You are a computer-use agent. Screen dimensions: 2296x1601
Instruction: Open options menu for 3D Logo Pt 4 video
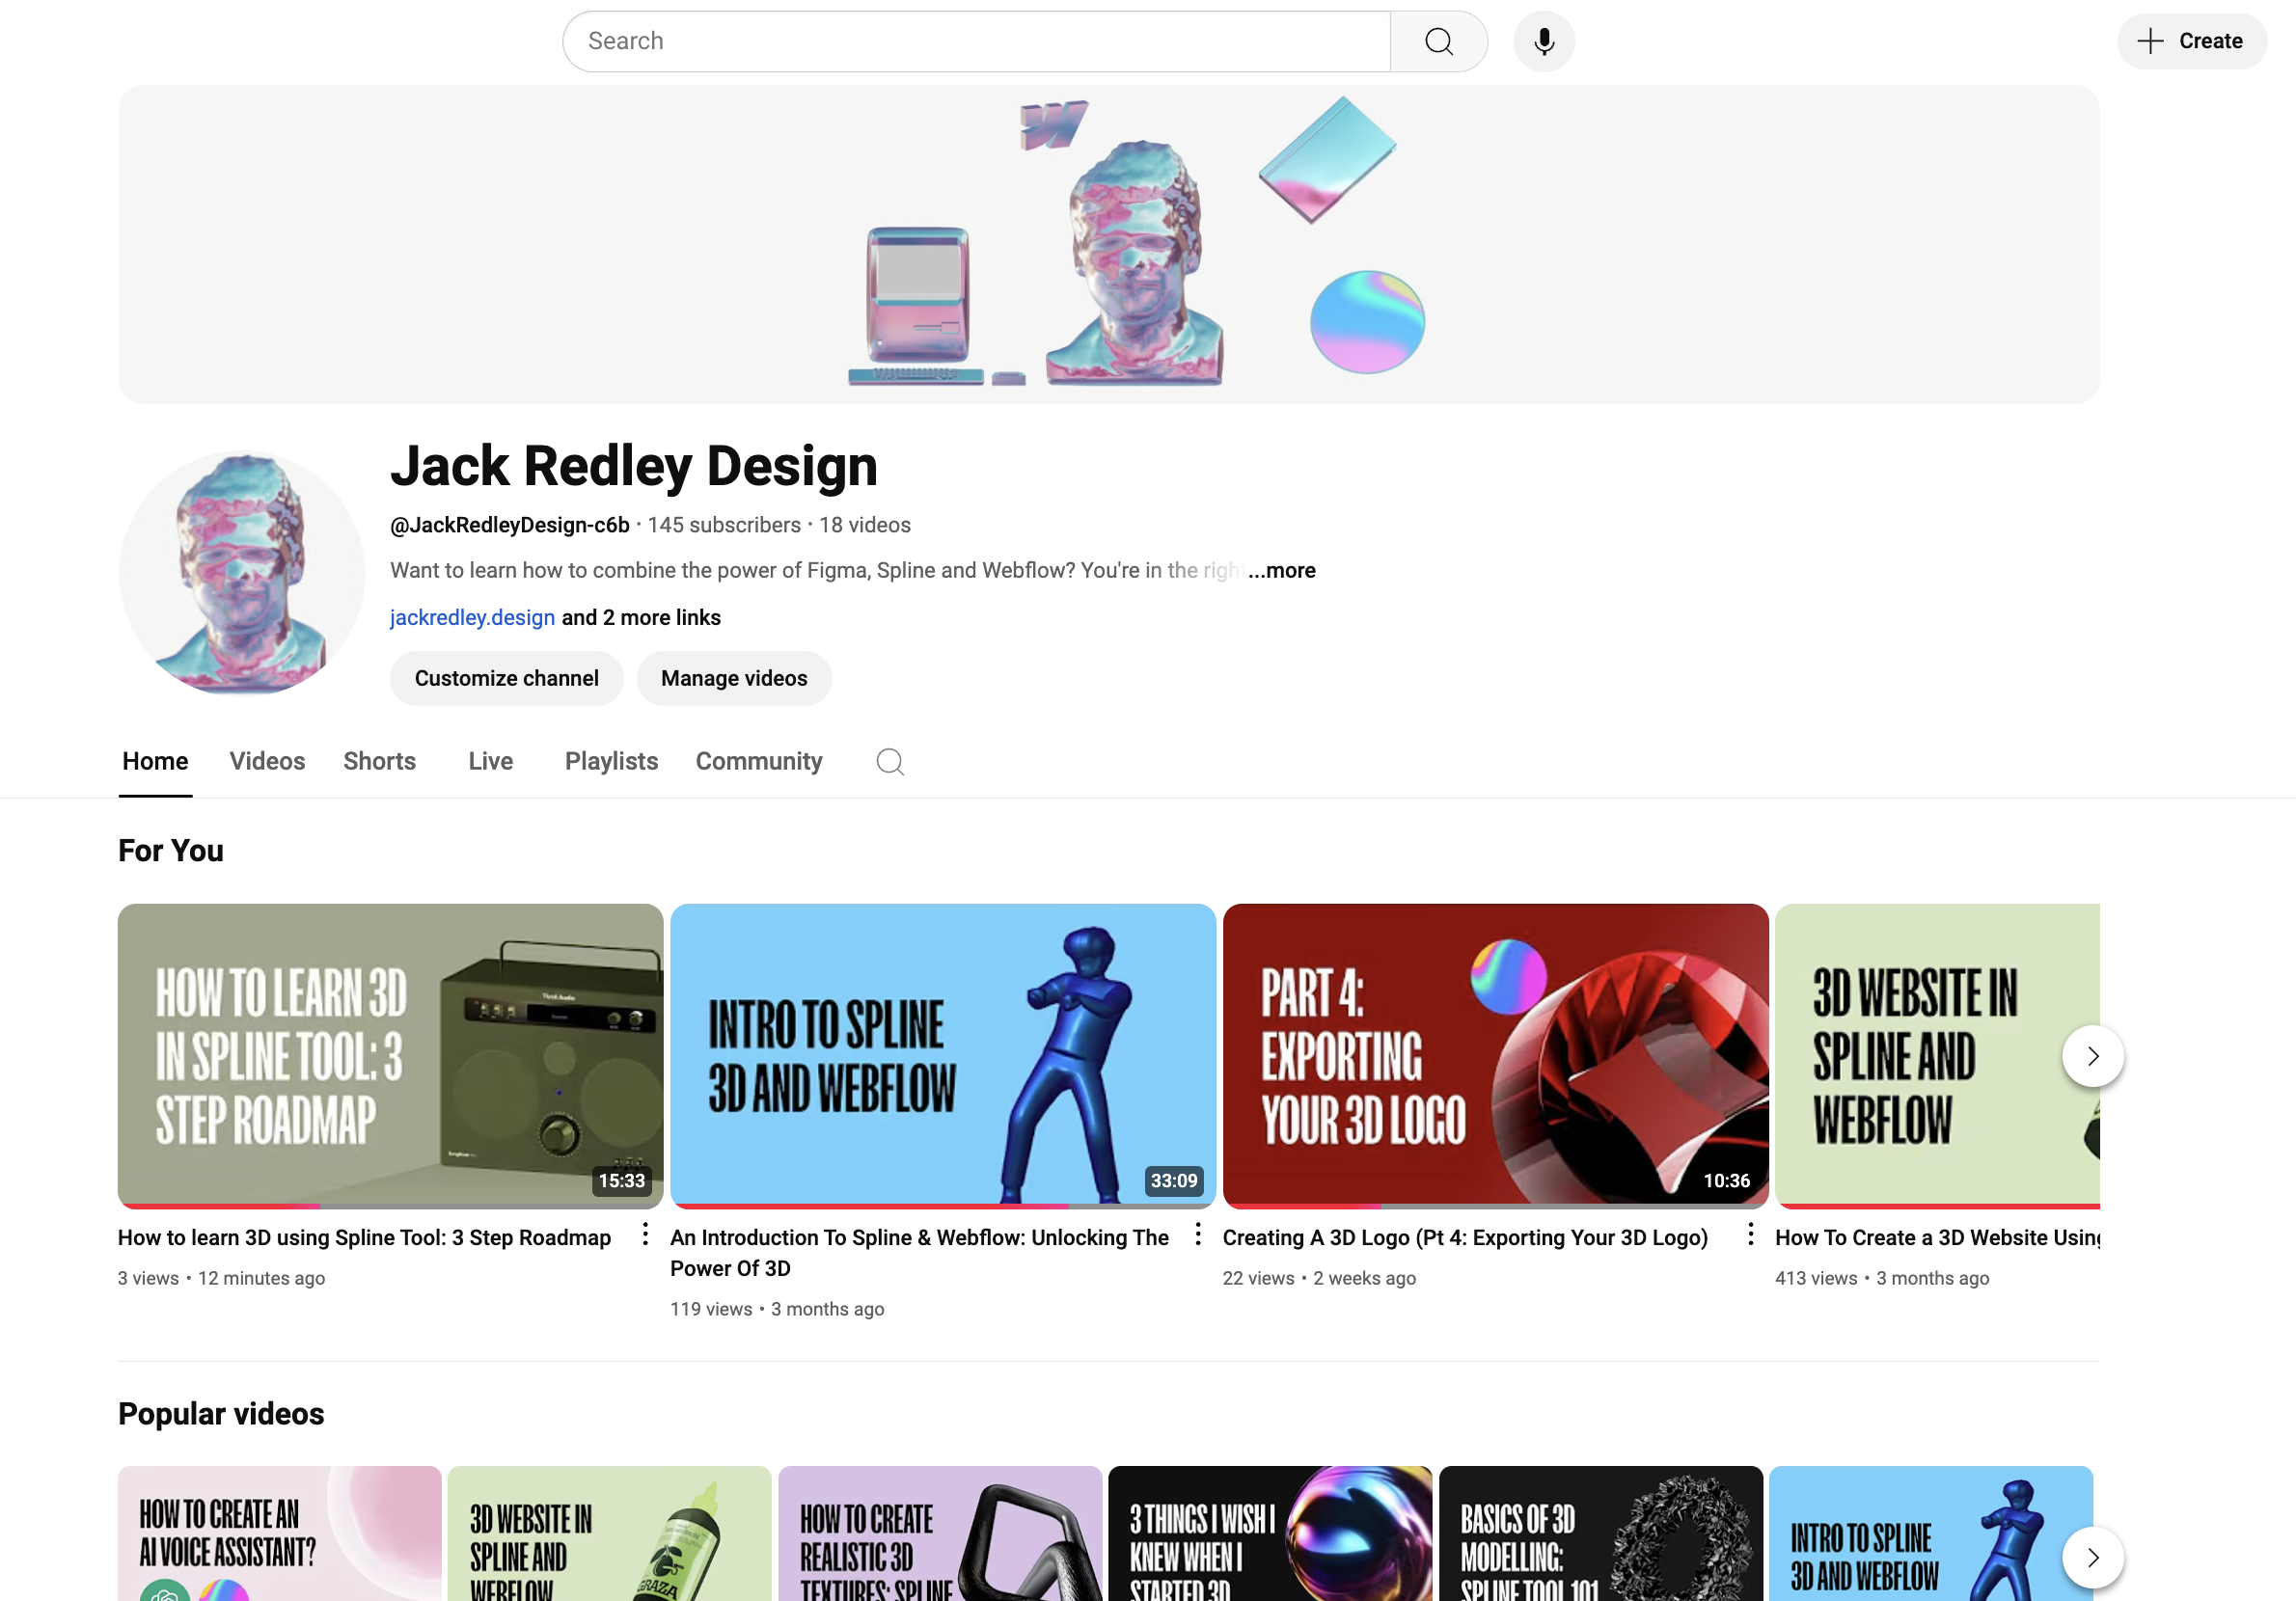point(1750,1235)
